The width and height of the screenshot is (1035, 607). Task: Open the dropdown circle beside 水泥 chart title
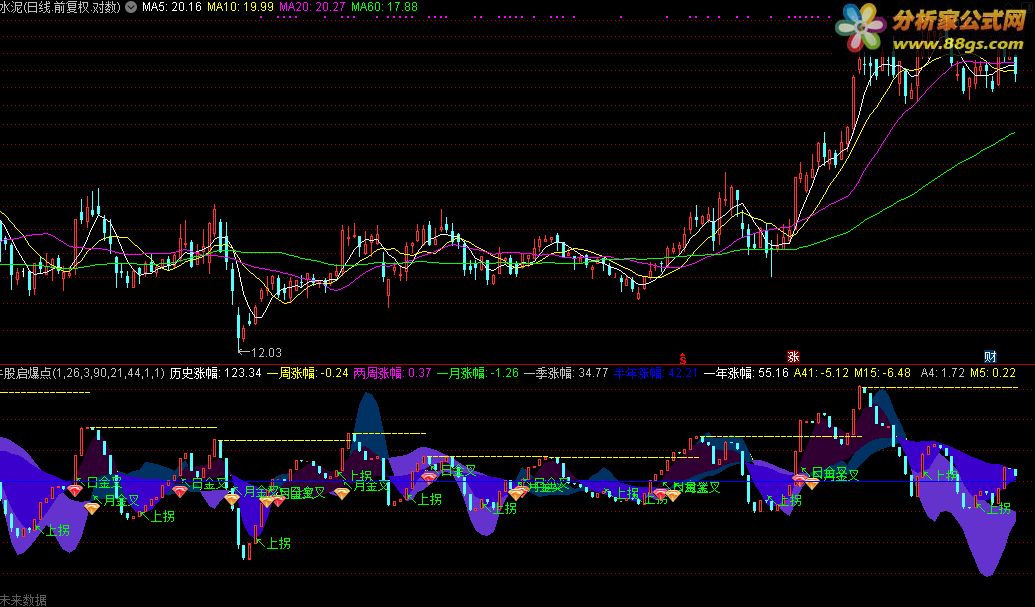pyautogui.click(x=131, y=7)
